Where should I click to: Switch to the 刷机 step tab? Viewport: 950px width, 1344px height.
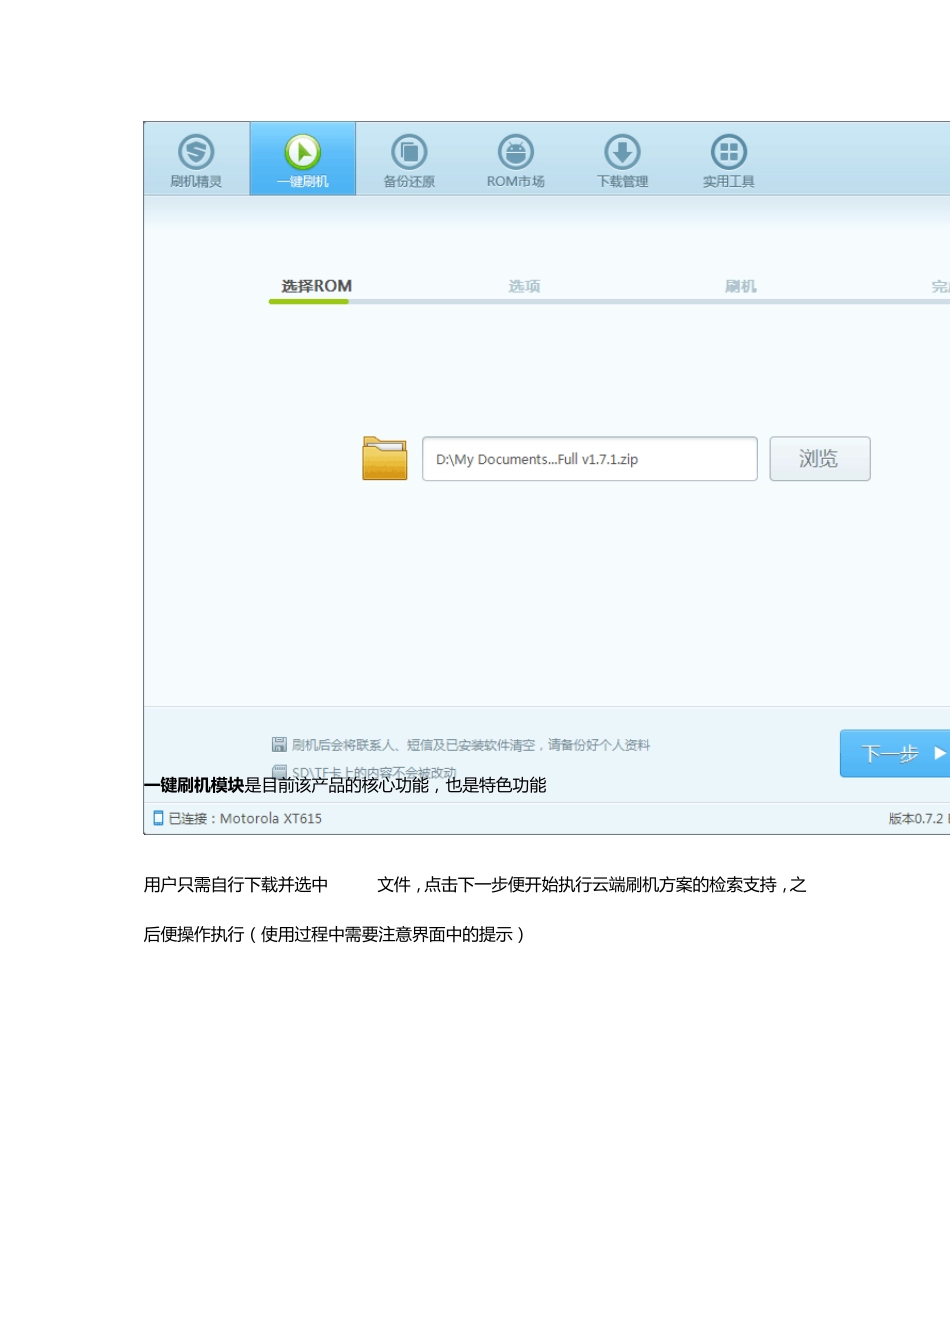pos(741,286)
